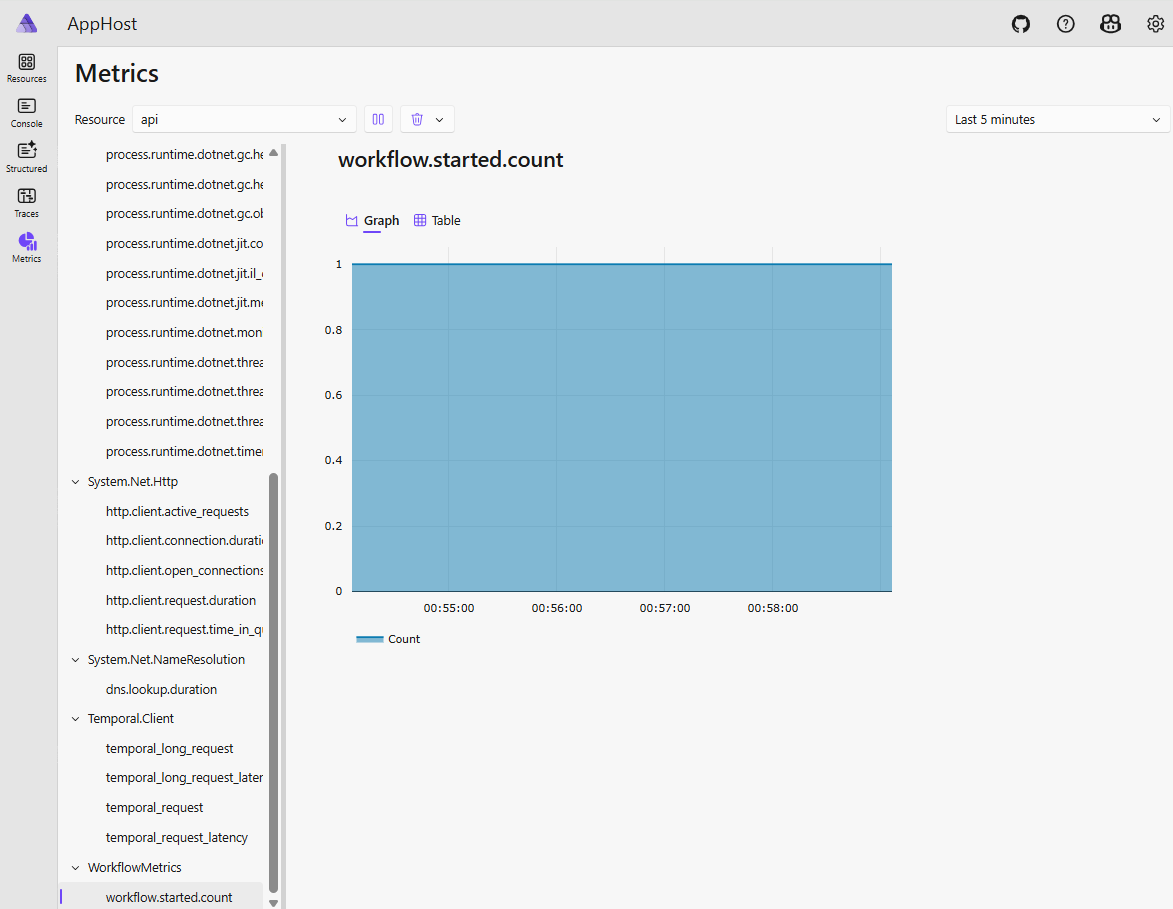Open the trash clear-data dropdown menu
Viewport: 1173px width, 909px height.
[427, 119]
